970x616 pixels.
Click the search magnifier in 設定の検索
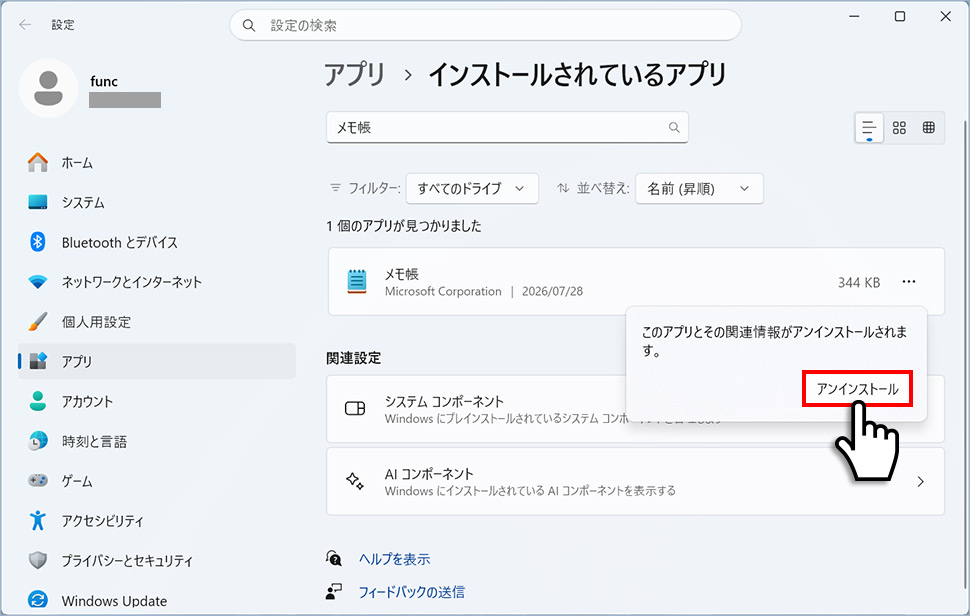[x=249, y=25]
